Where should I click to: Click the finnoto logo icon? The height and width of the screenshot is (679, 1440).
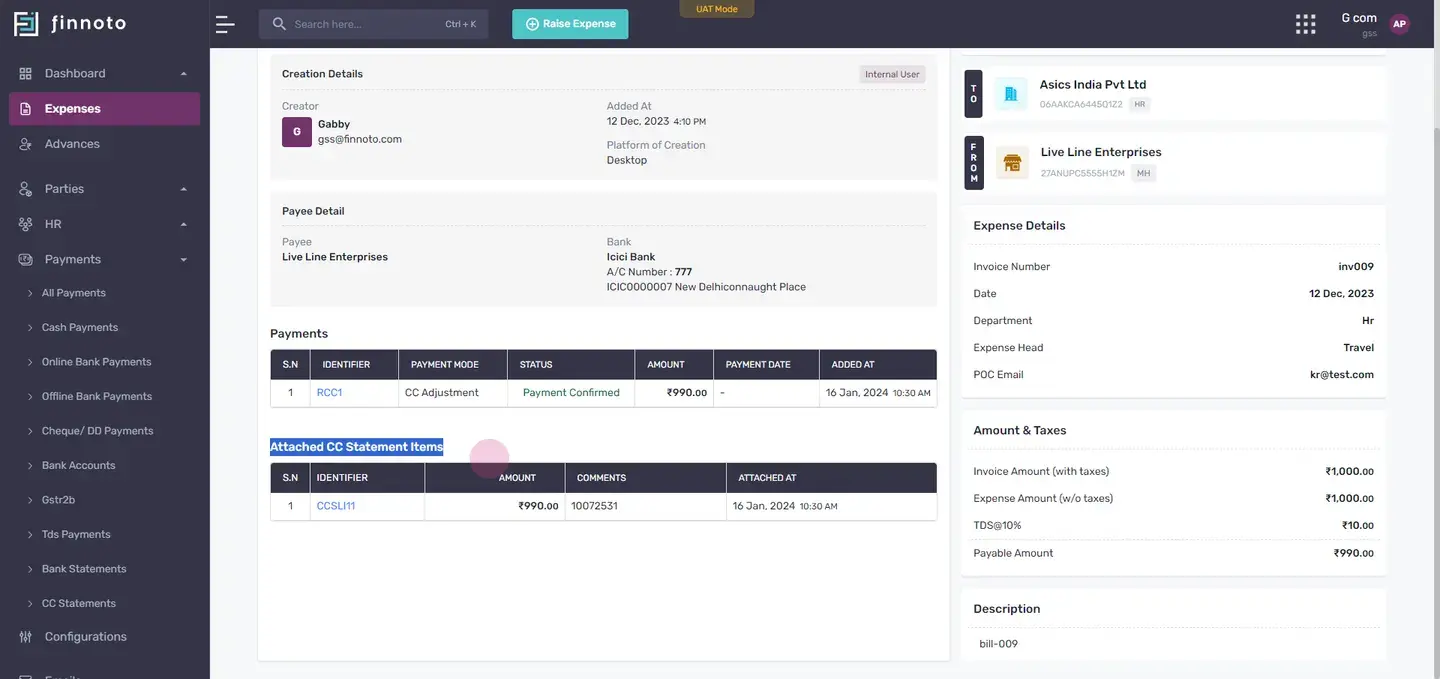click(26, 24)
